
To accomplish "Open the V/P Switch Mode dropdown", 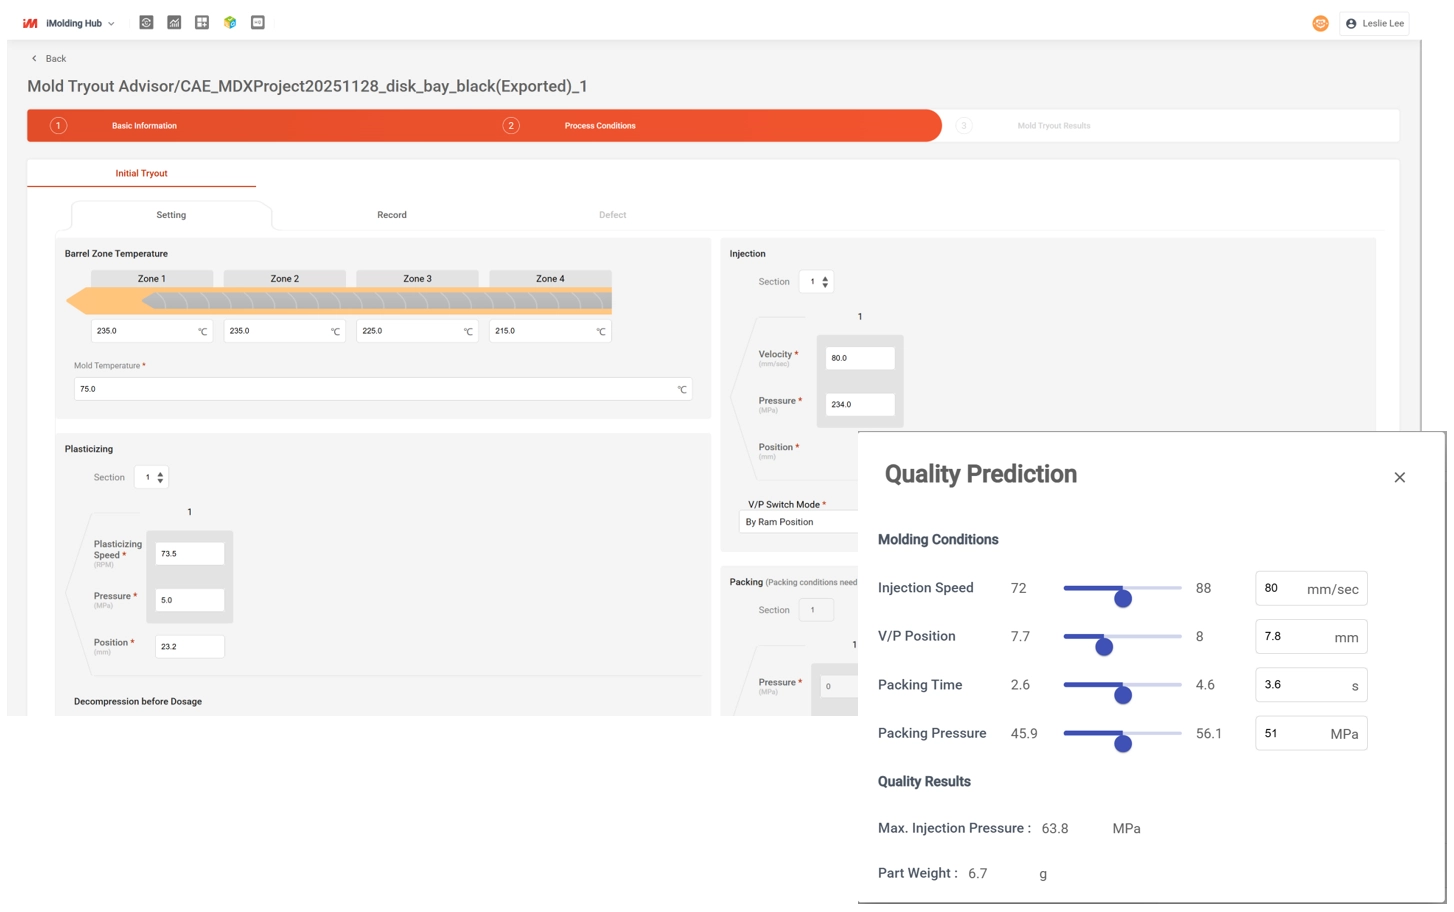I will (798, 522).
